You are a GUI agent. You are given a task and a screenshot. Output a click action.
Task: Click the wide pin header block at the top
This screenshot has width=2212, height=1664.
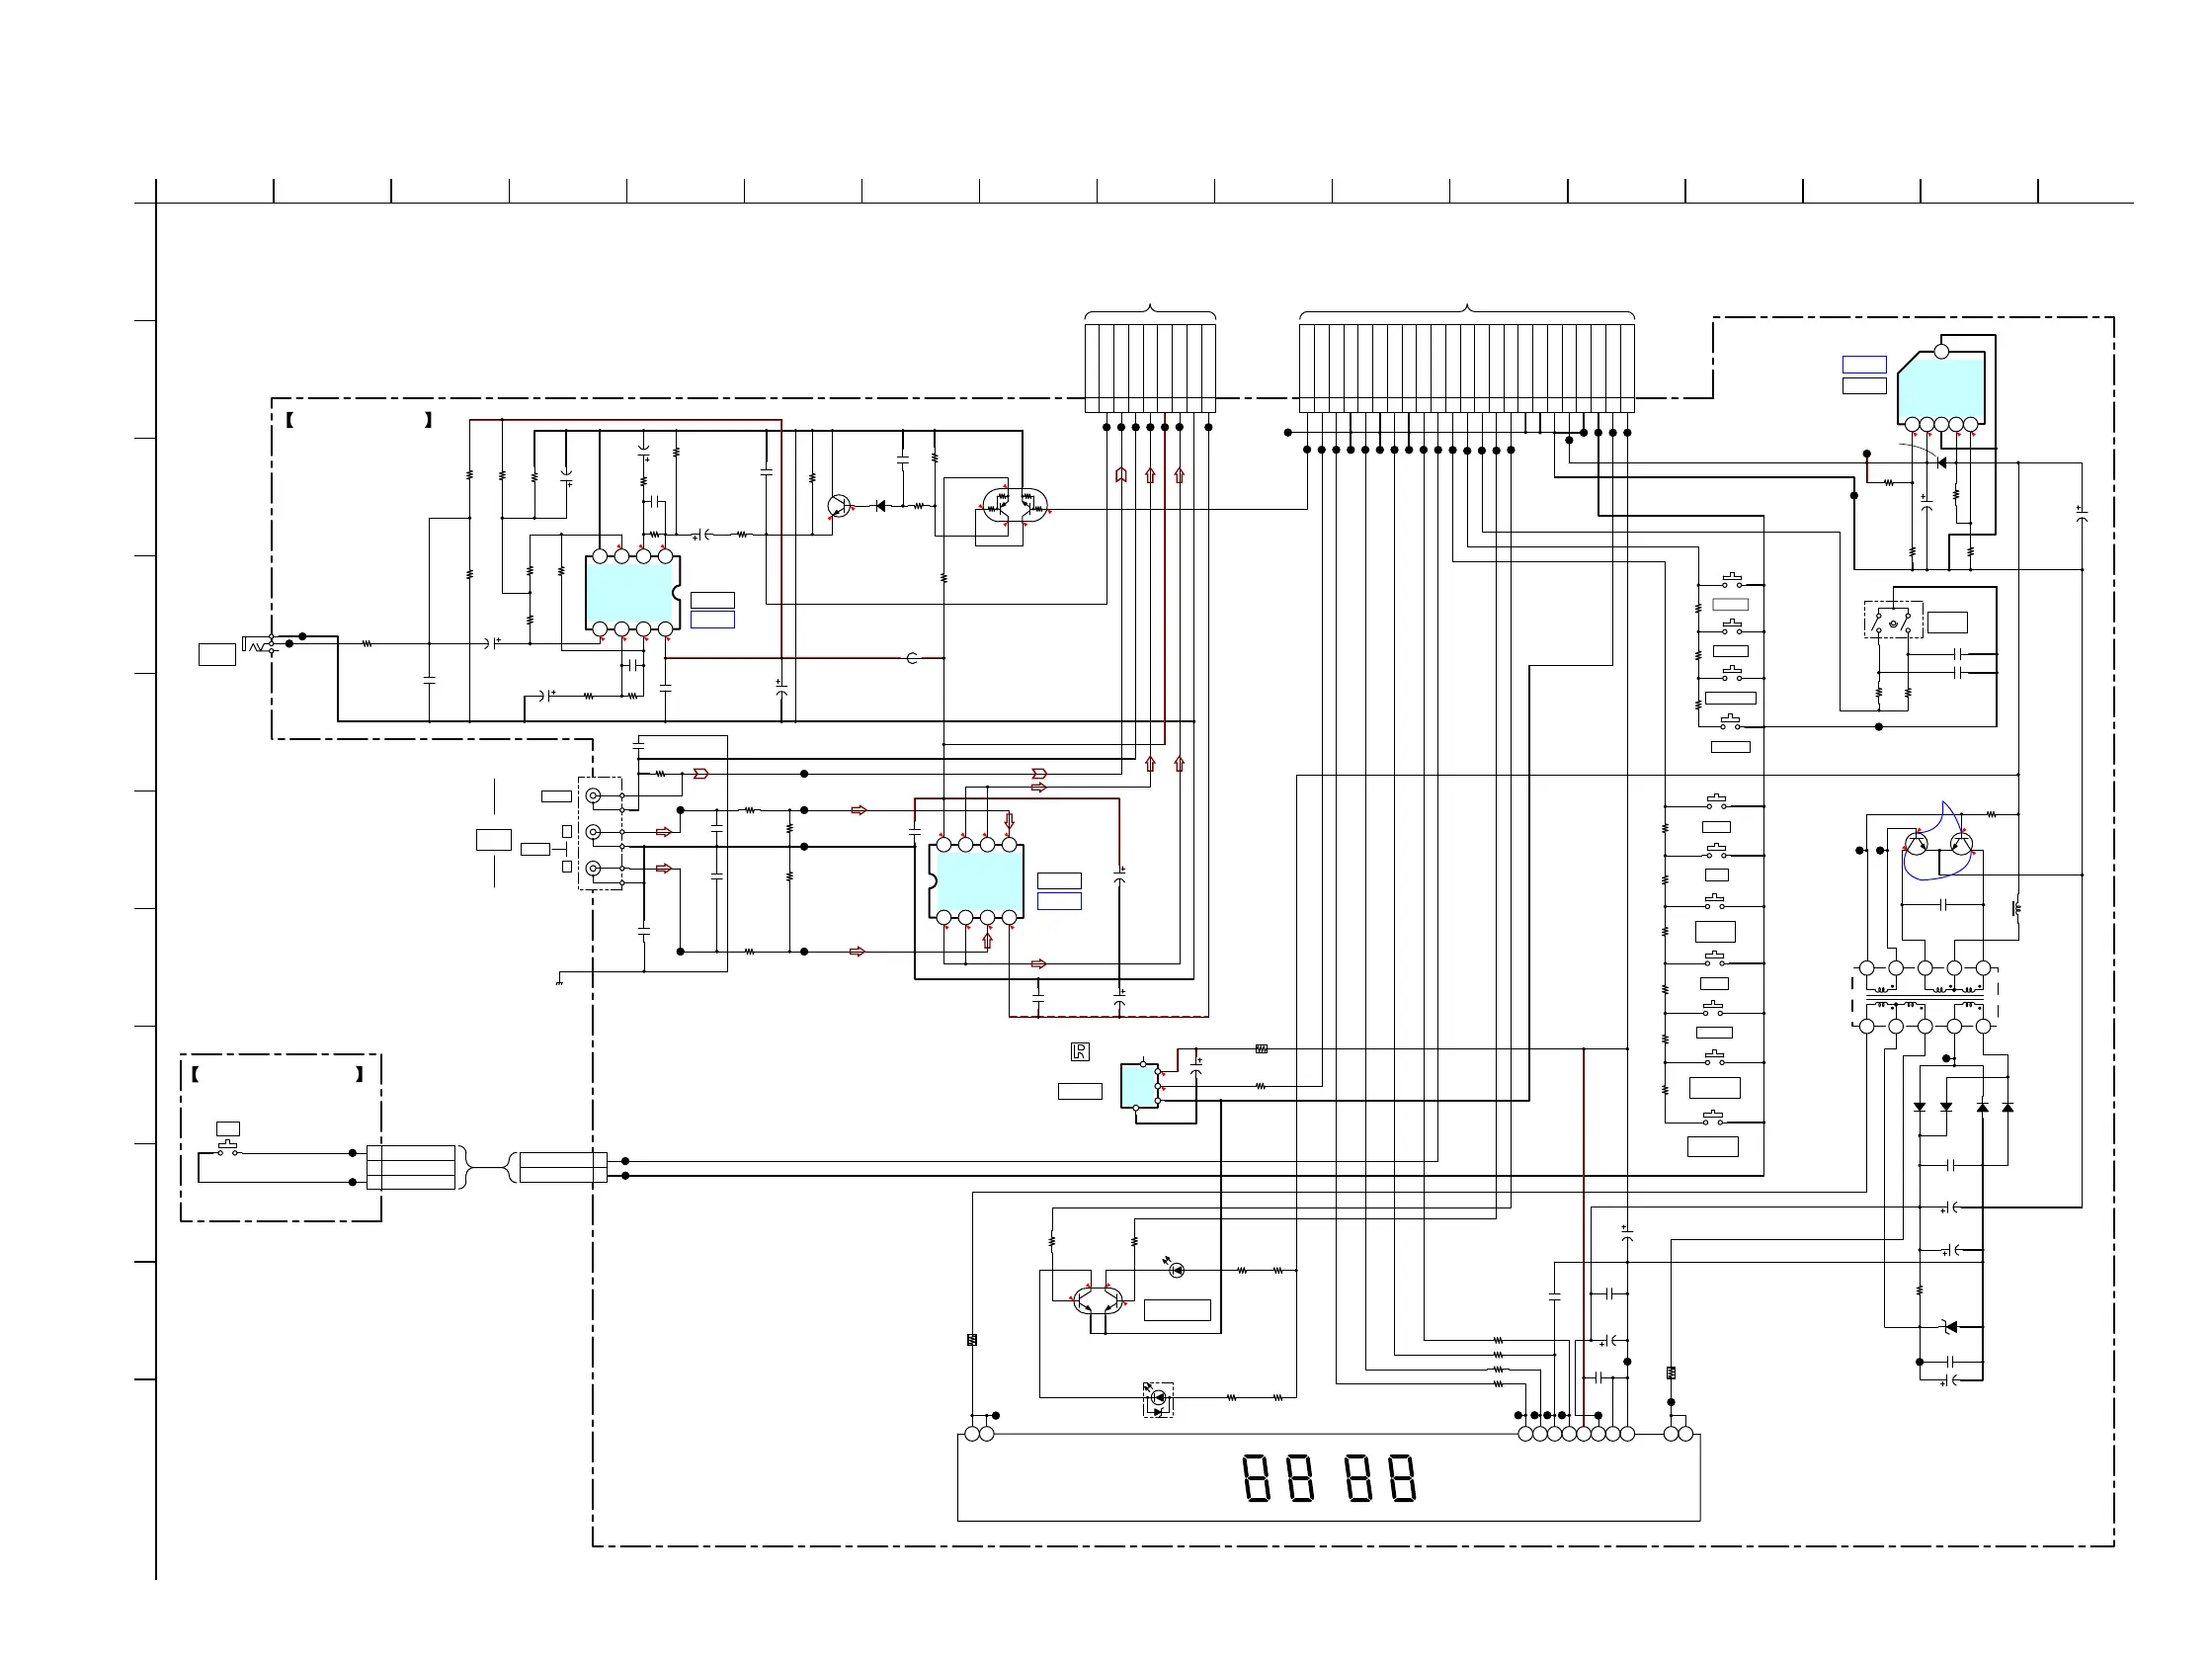[x=1467, y=367]
